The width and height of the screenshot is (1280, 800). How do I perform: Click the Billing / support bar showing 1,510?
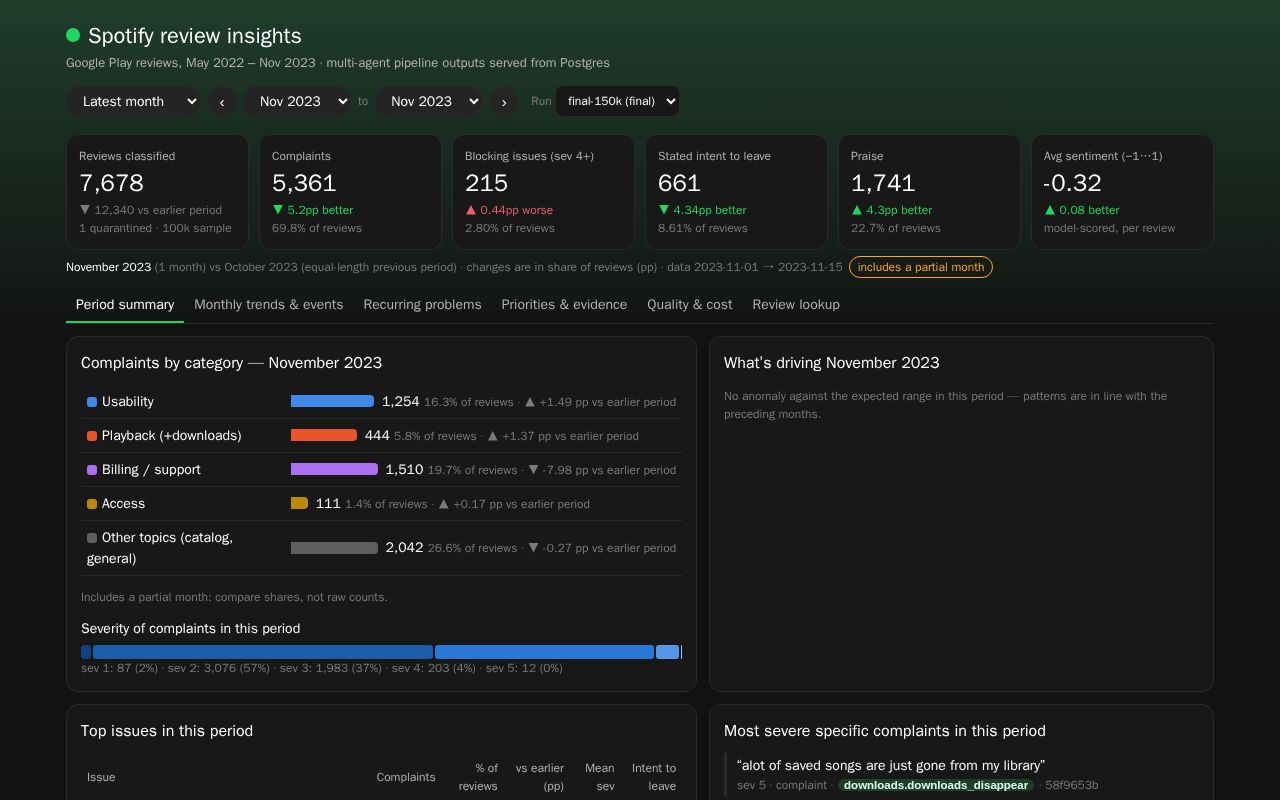click(334, 469)
